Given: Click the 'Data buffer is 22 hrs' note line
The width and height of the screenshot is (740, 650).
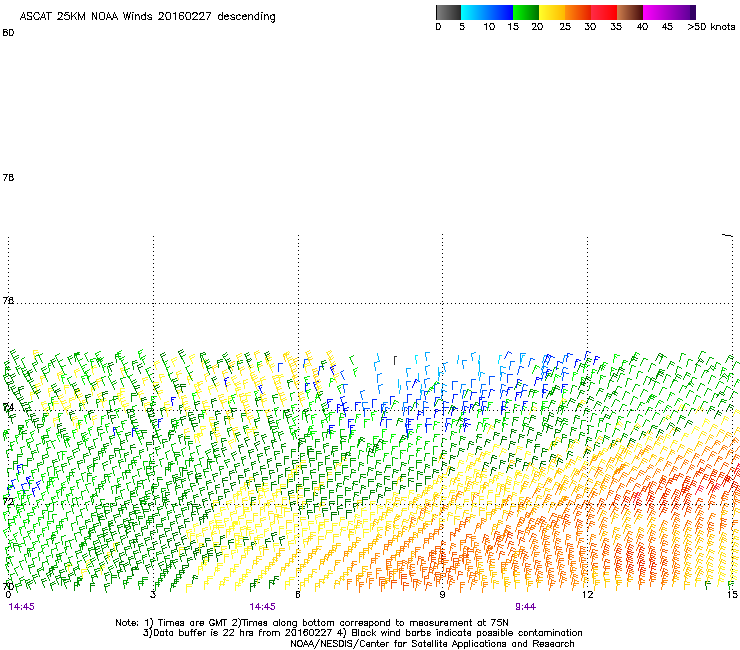Looking at the screenshot, I should point(362,633).
